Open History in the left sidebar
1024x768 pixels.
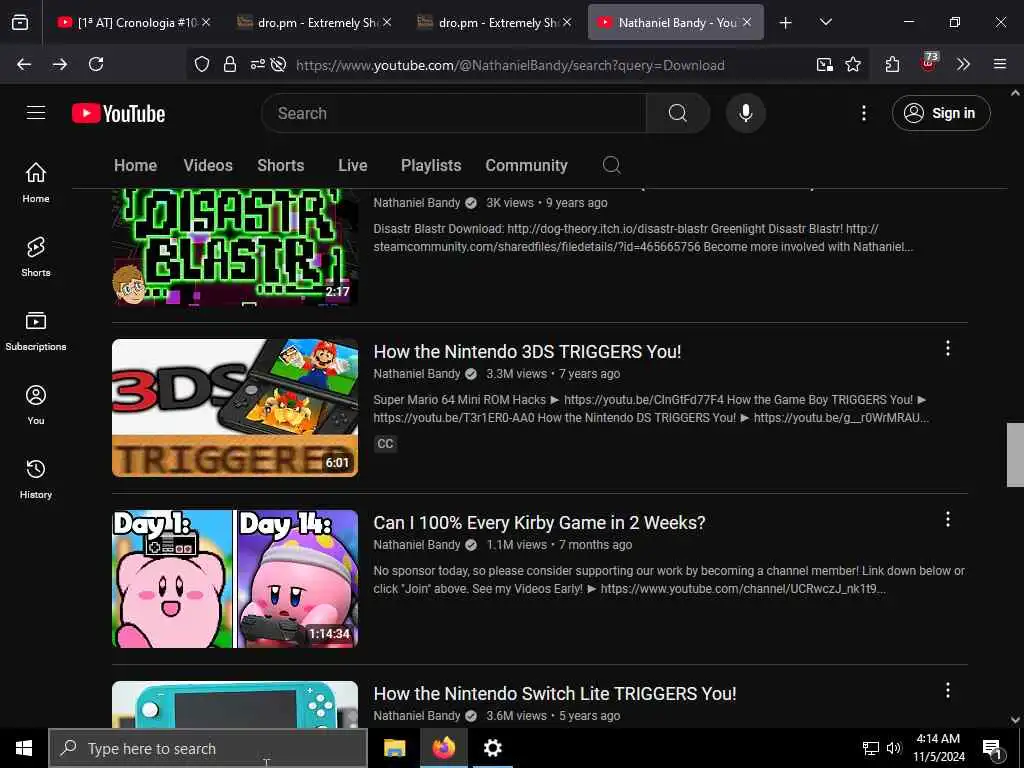tap(36, 479)
